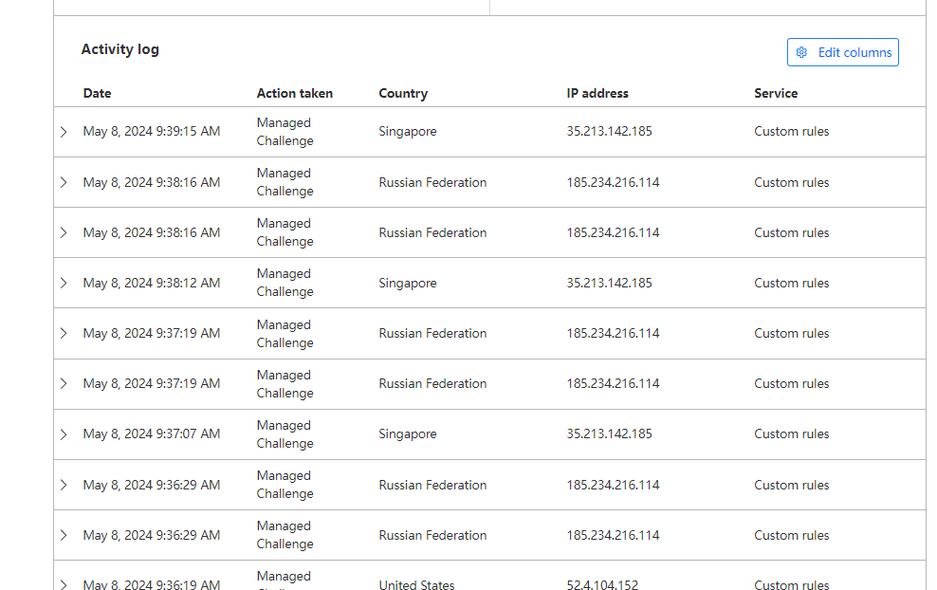Click IP address 52.4.104.152

point(602,584)
